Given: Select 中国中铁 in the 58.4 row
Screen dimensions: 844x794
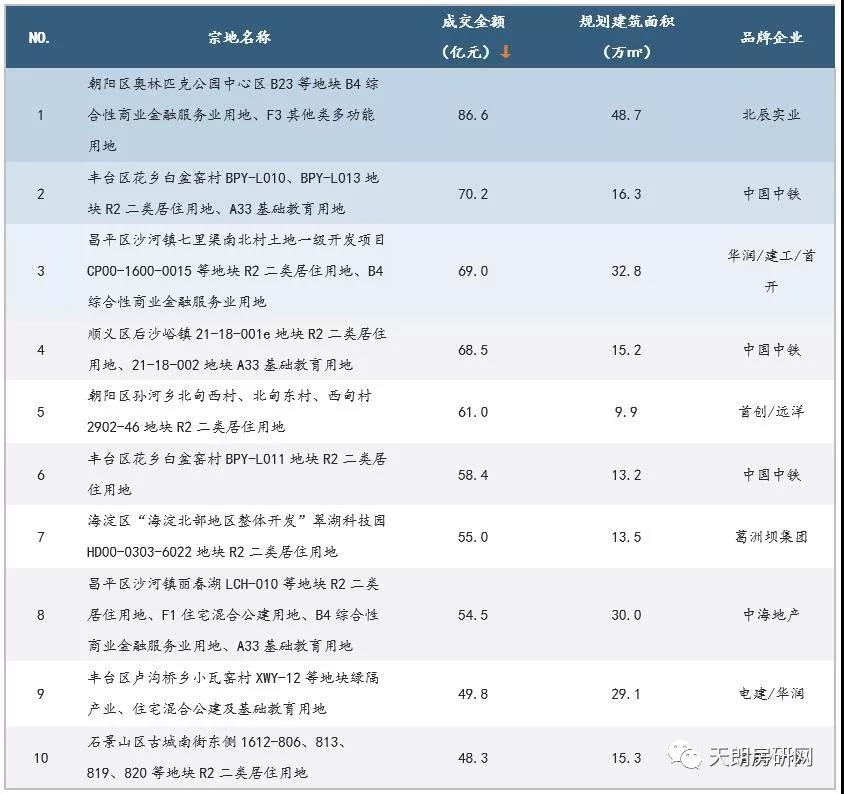Looking at the screenshot, I should [771, 475].
